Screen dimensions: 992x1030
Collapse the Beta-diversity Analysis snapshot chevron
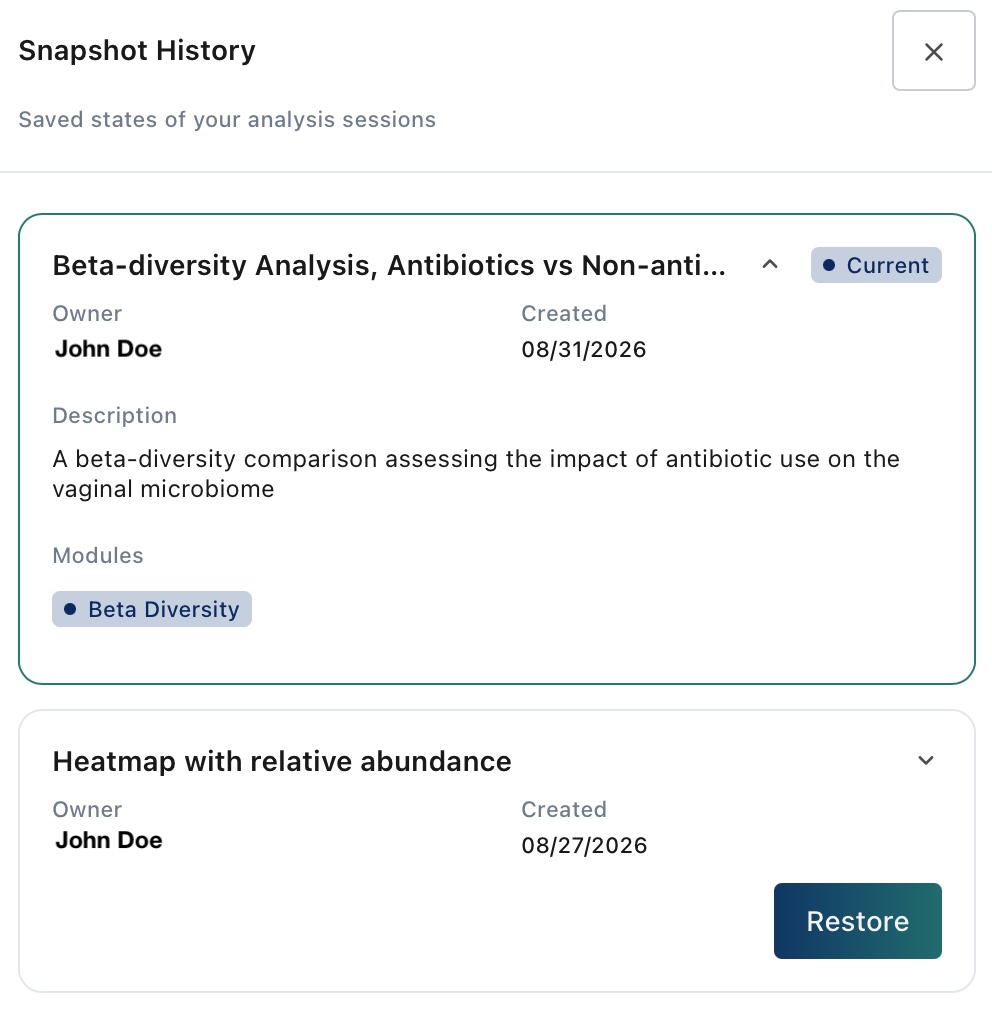(x=770, y=265)
